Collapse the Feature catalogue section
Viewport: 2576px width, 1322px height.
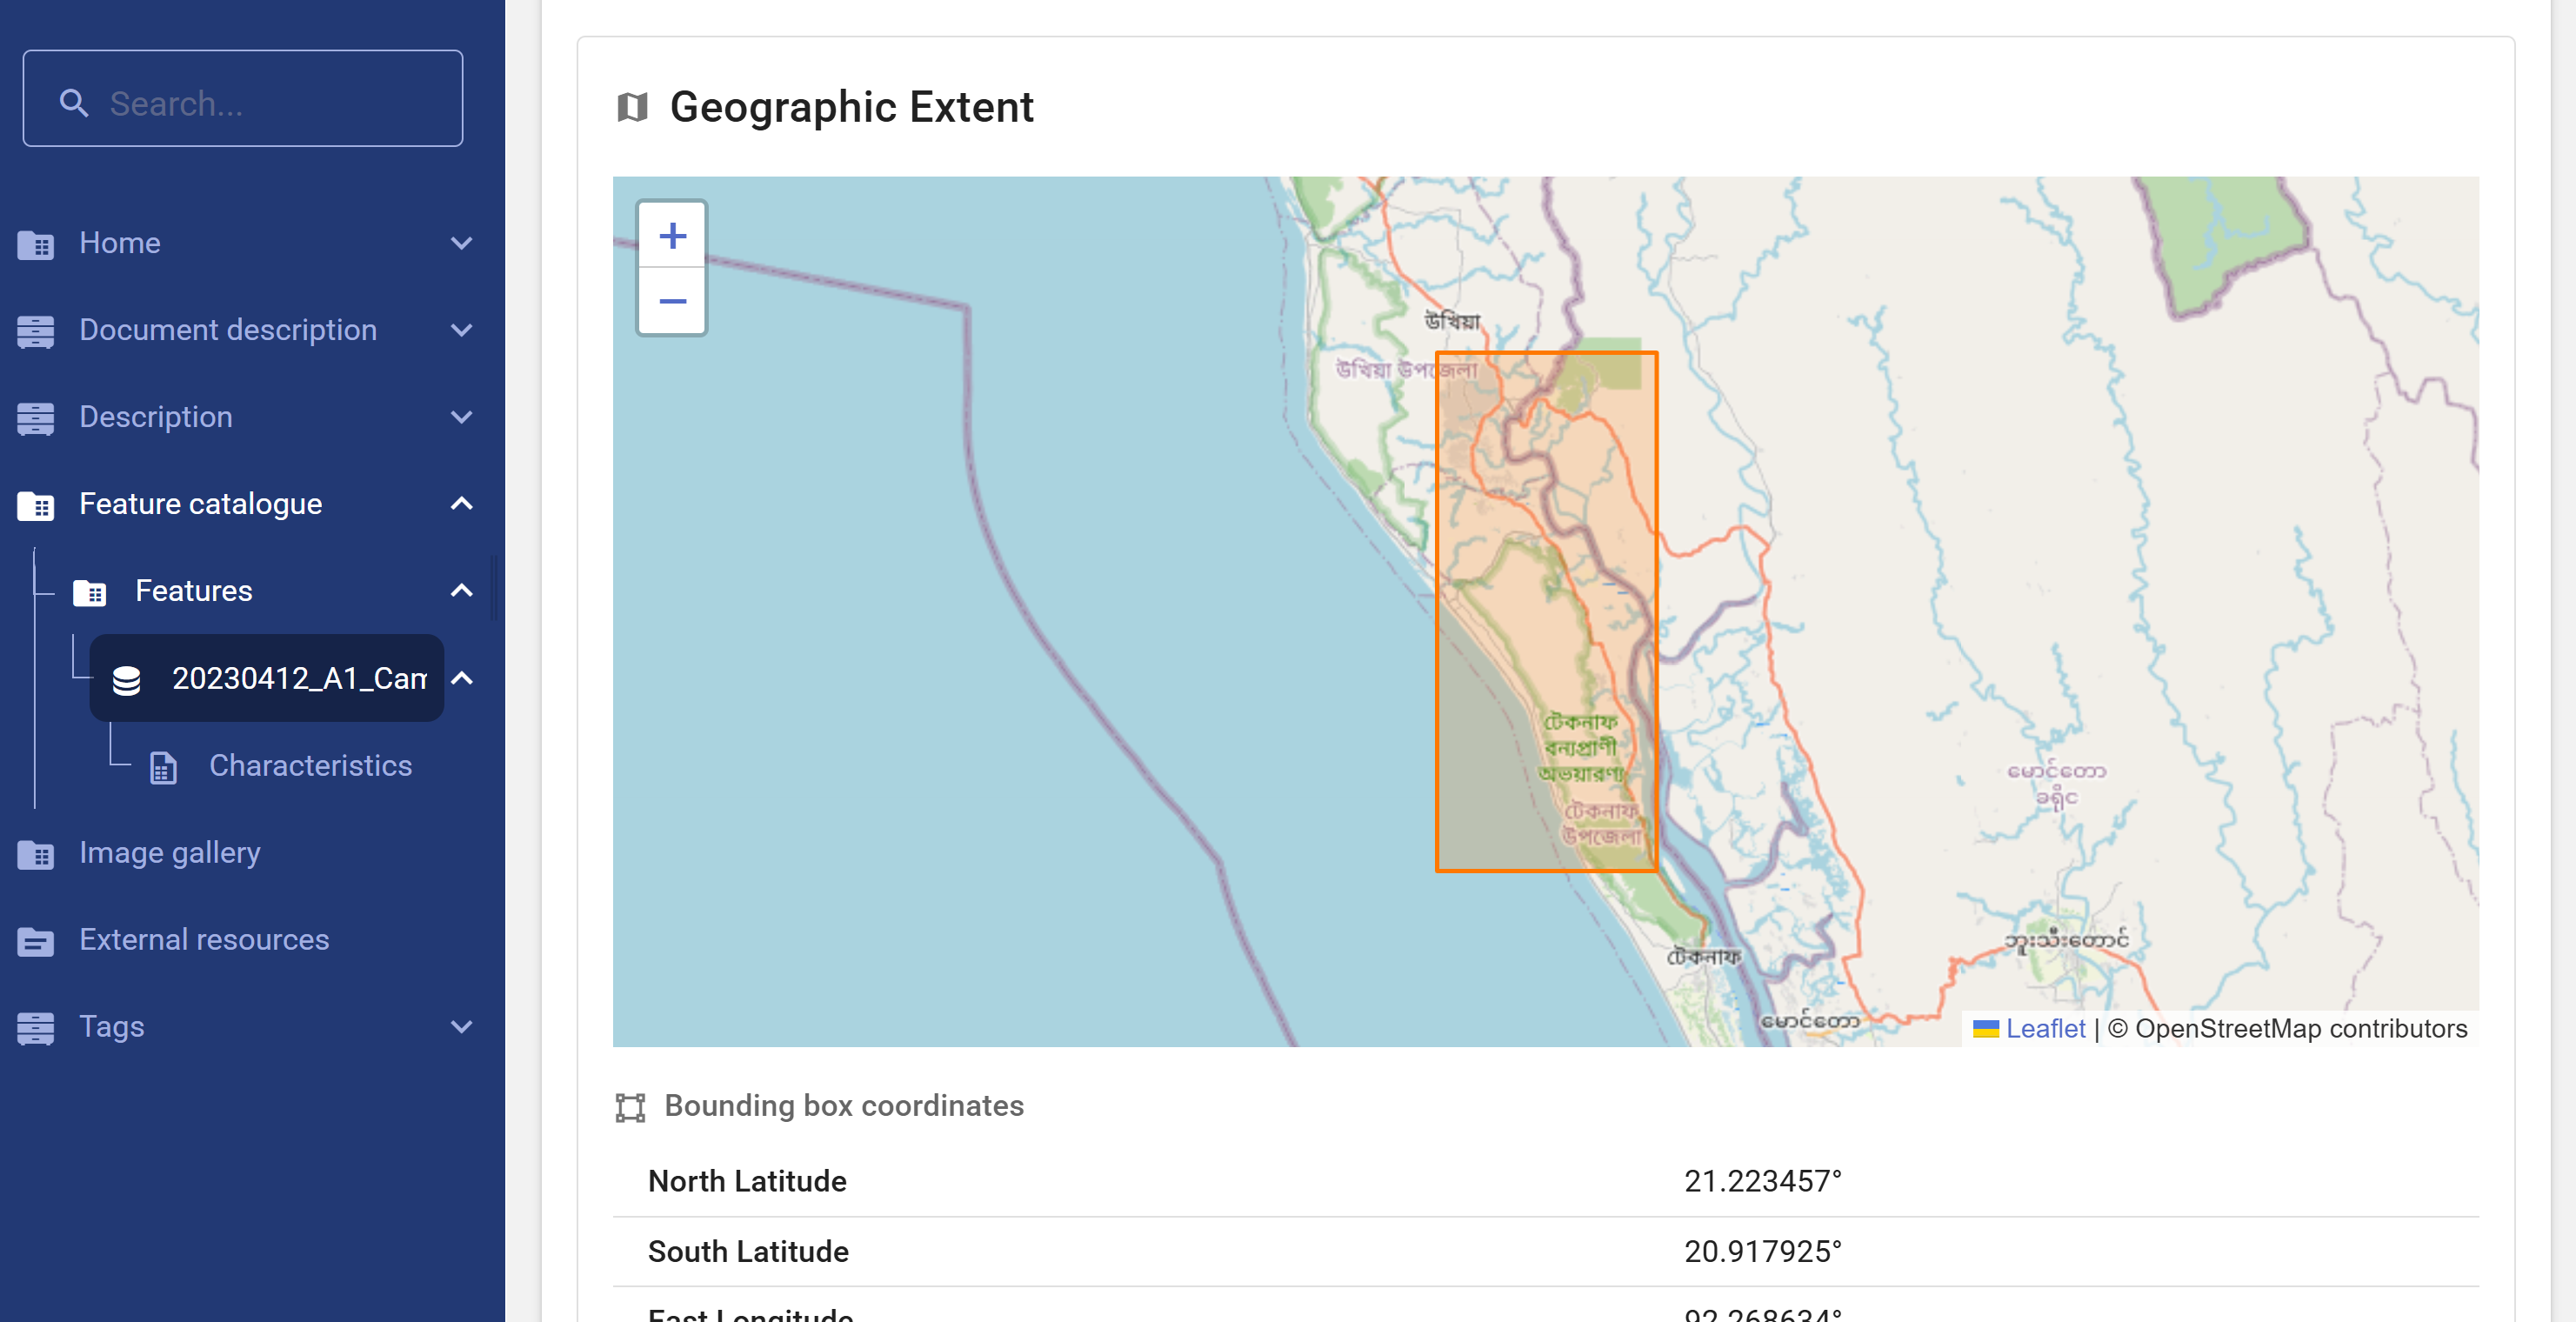pyautogui.click(x=461, y=504)
